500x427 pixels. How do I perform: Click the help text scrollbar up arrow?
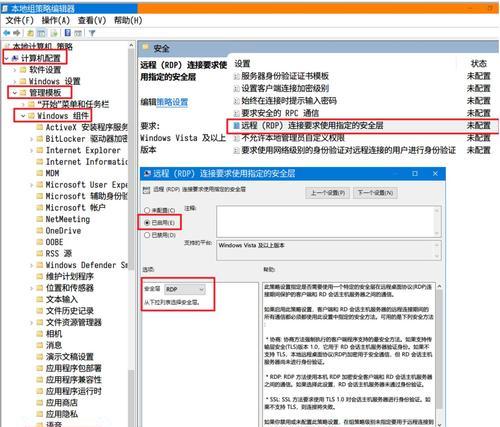439,286
